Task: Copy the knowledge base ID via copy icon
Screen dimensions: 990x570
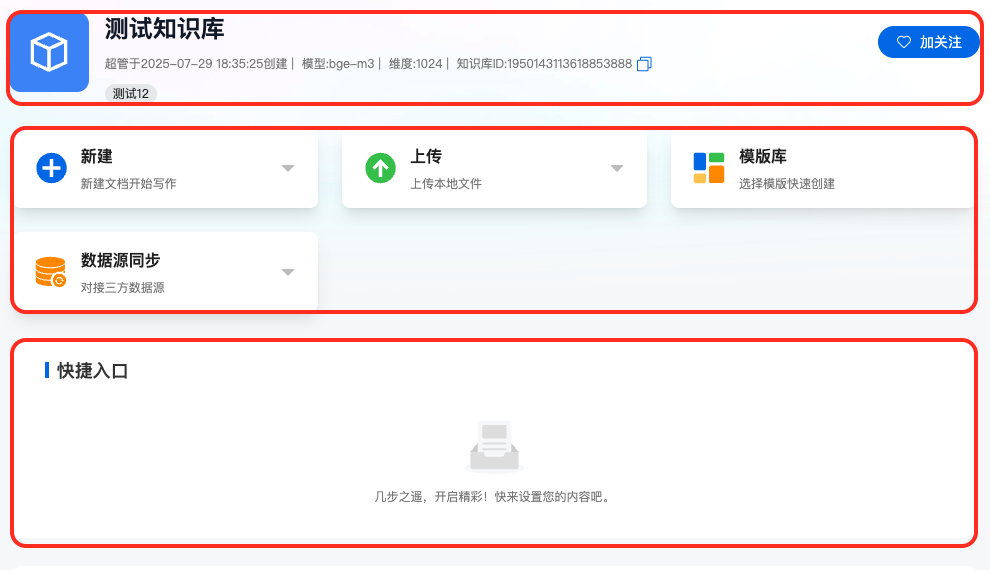Action: point(644,64)
